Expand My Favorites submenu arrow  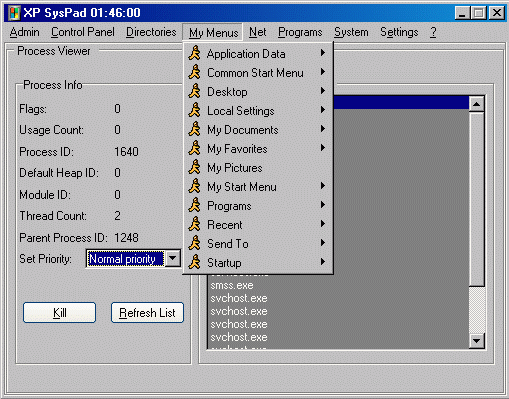point(323,148)
